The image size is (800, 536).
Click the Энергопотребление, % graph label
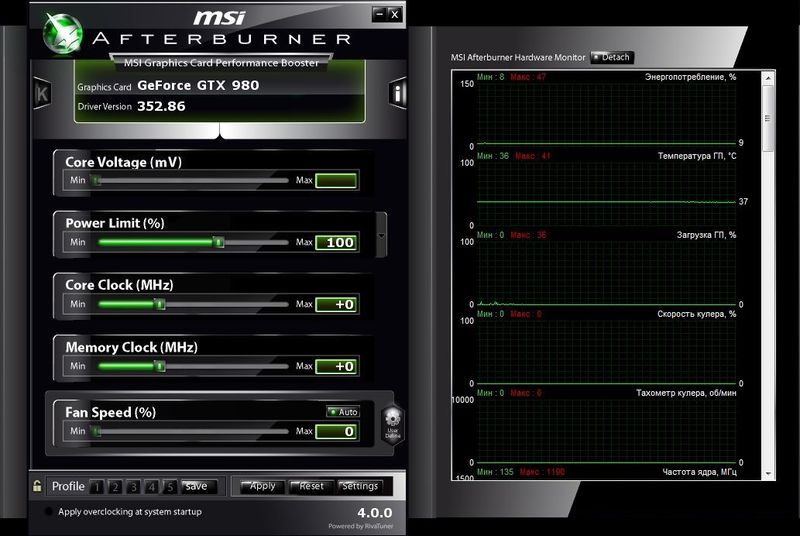pos(690,77)
